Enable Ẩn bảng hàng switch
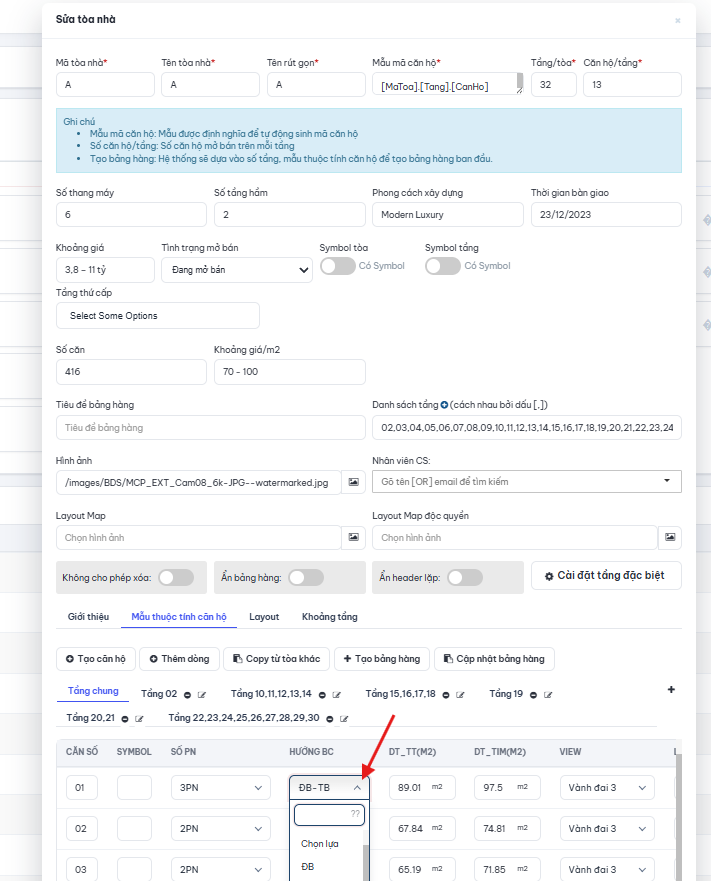The height and width of the screenshot is (881, 711). [306, 578]
